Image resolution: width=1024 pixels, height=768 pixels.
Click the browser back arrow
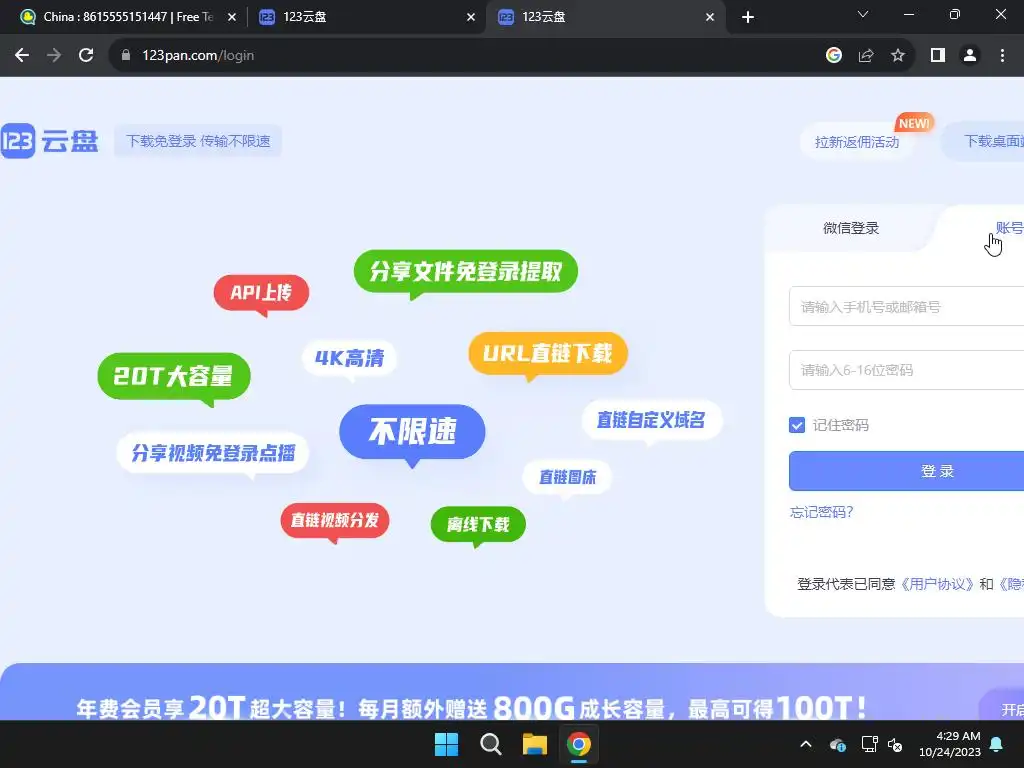22,56
